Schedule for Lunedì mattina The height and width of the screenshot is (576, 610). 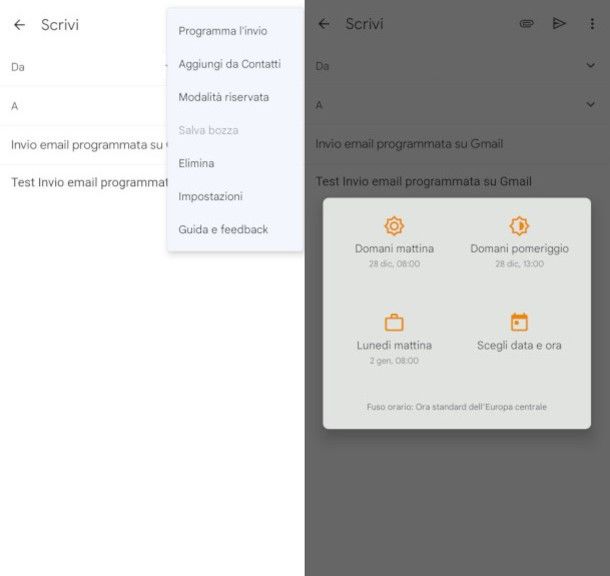coord(394,339)
